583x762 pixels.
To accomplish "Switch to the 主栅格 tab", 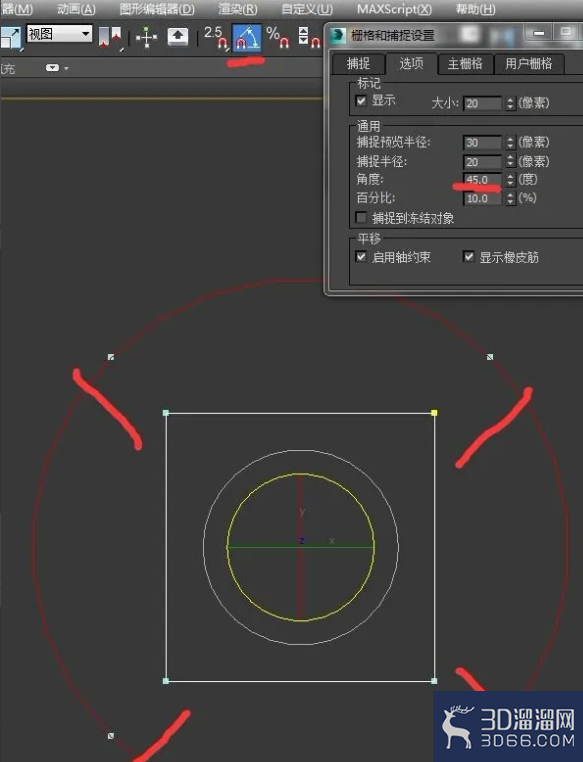I will tap(465, 64).
